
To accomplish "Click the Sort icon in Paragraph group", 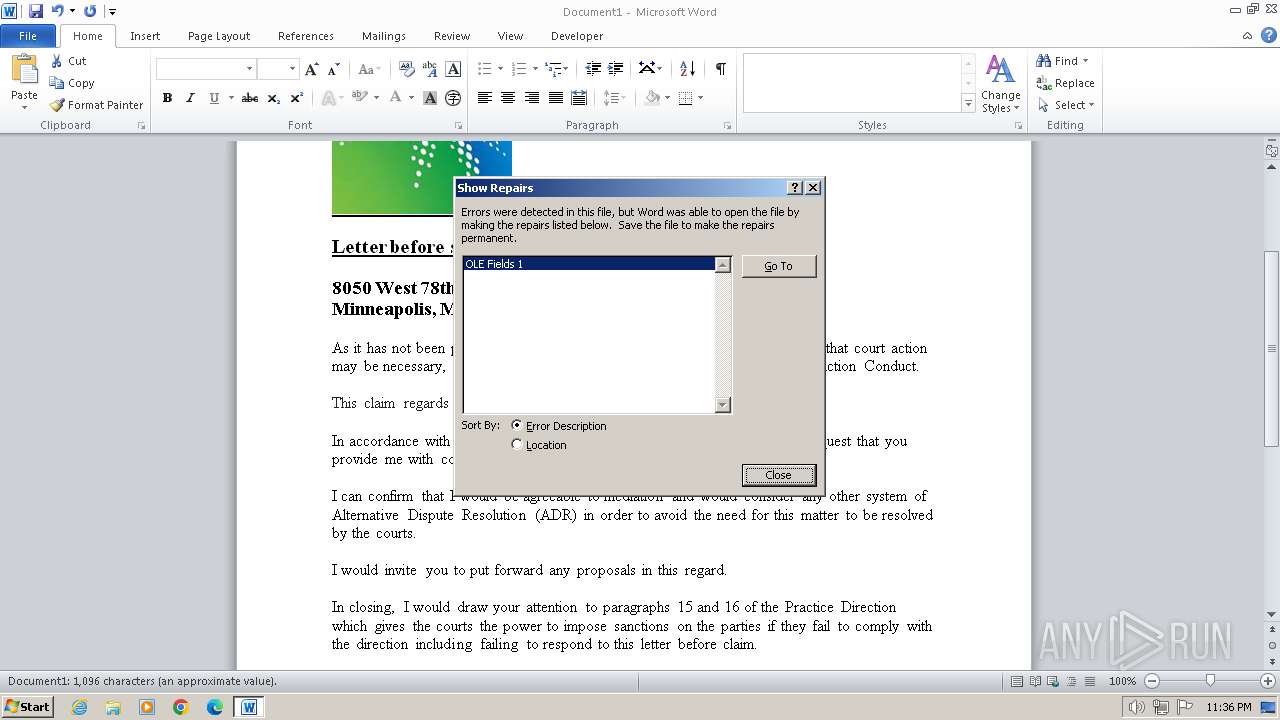I will (687, 69).
